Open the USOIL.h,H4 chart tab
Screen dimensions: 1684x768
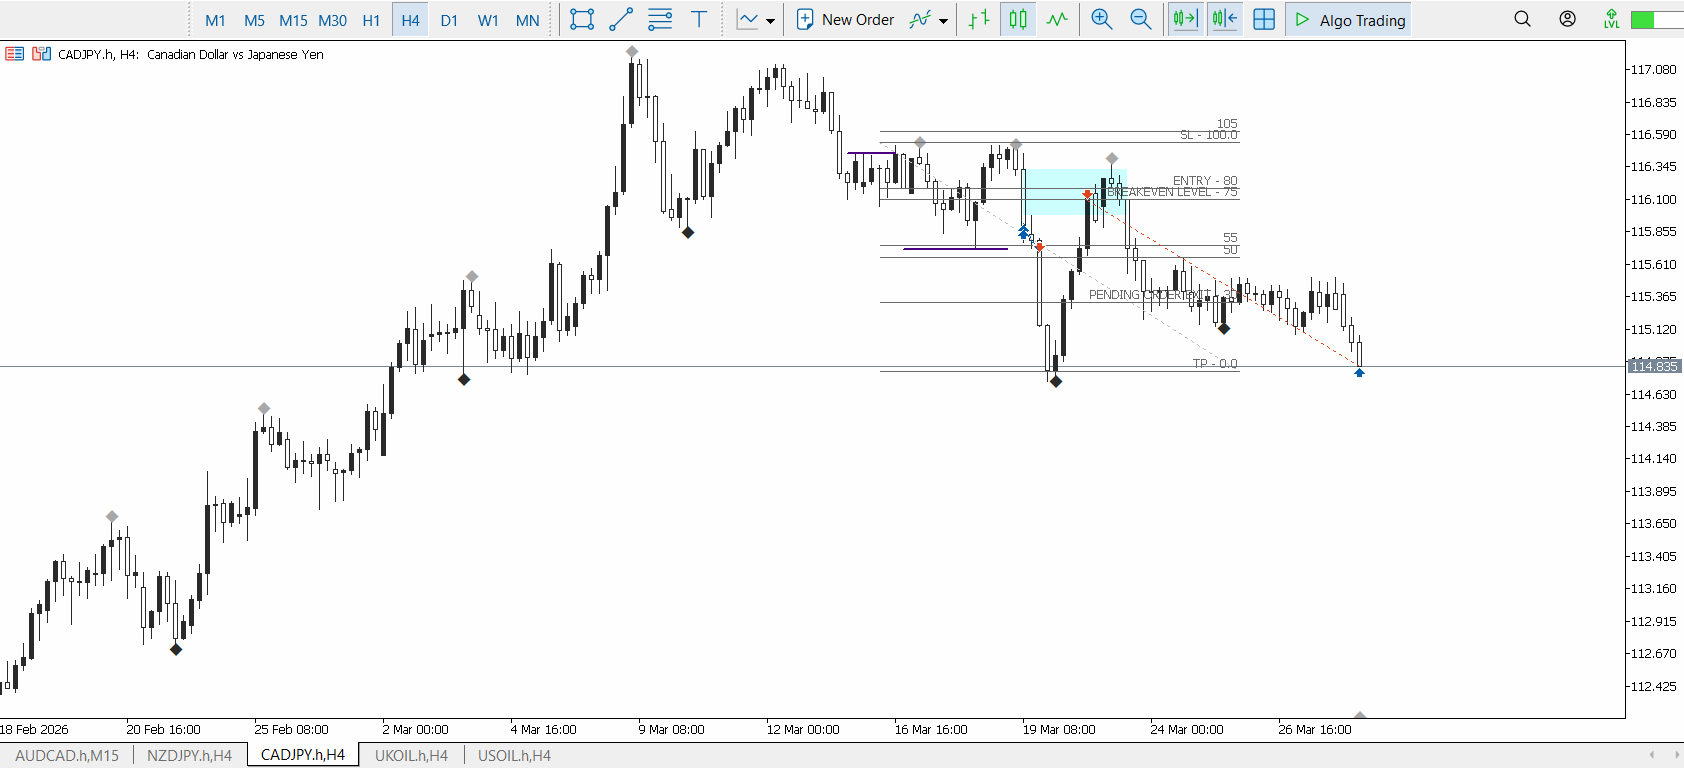(514, 756)
